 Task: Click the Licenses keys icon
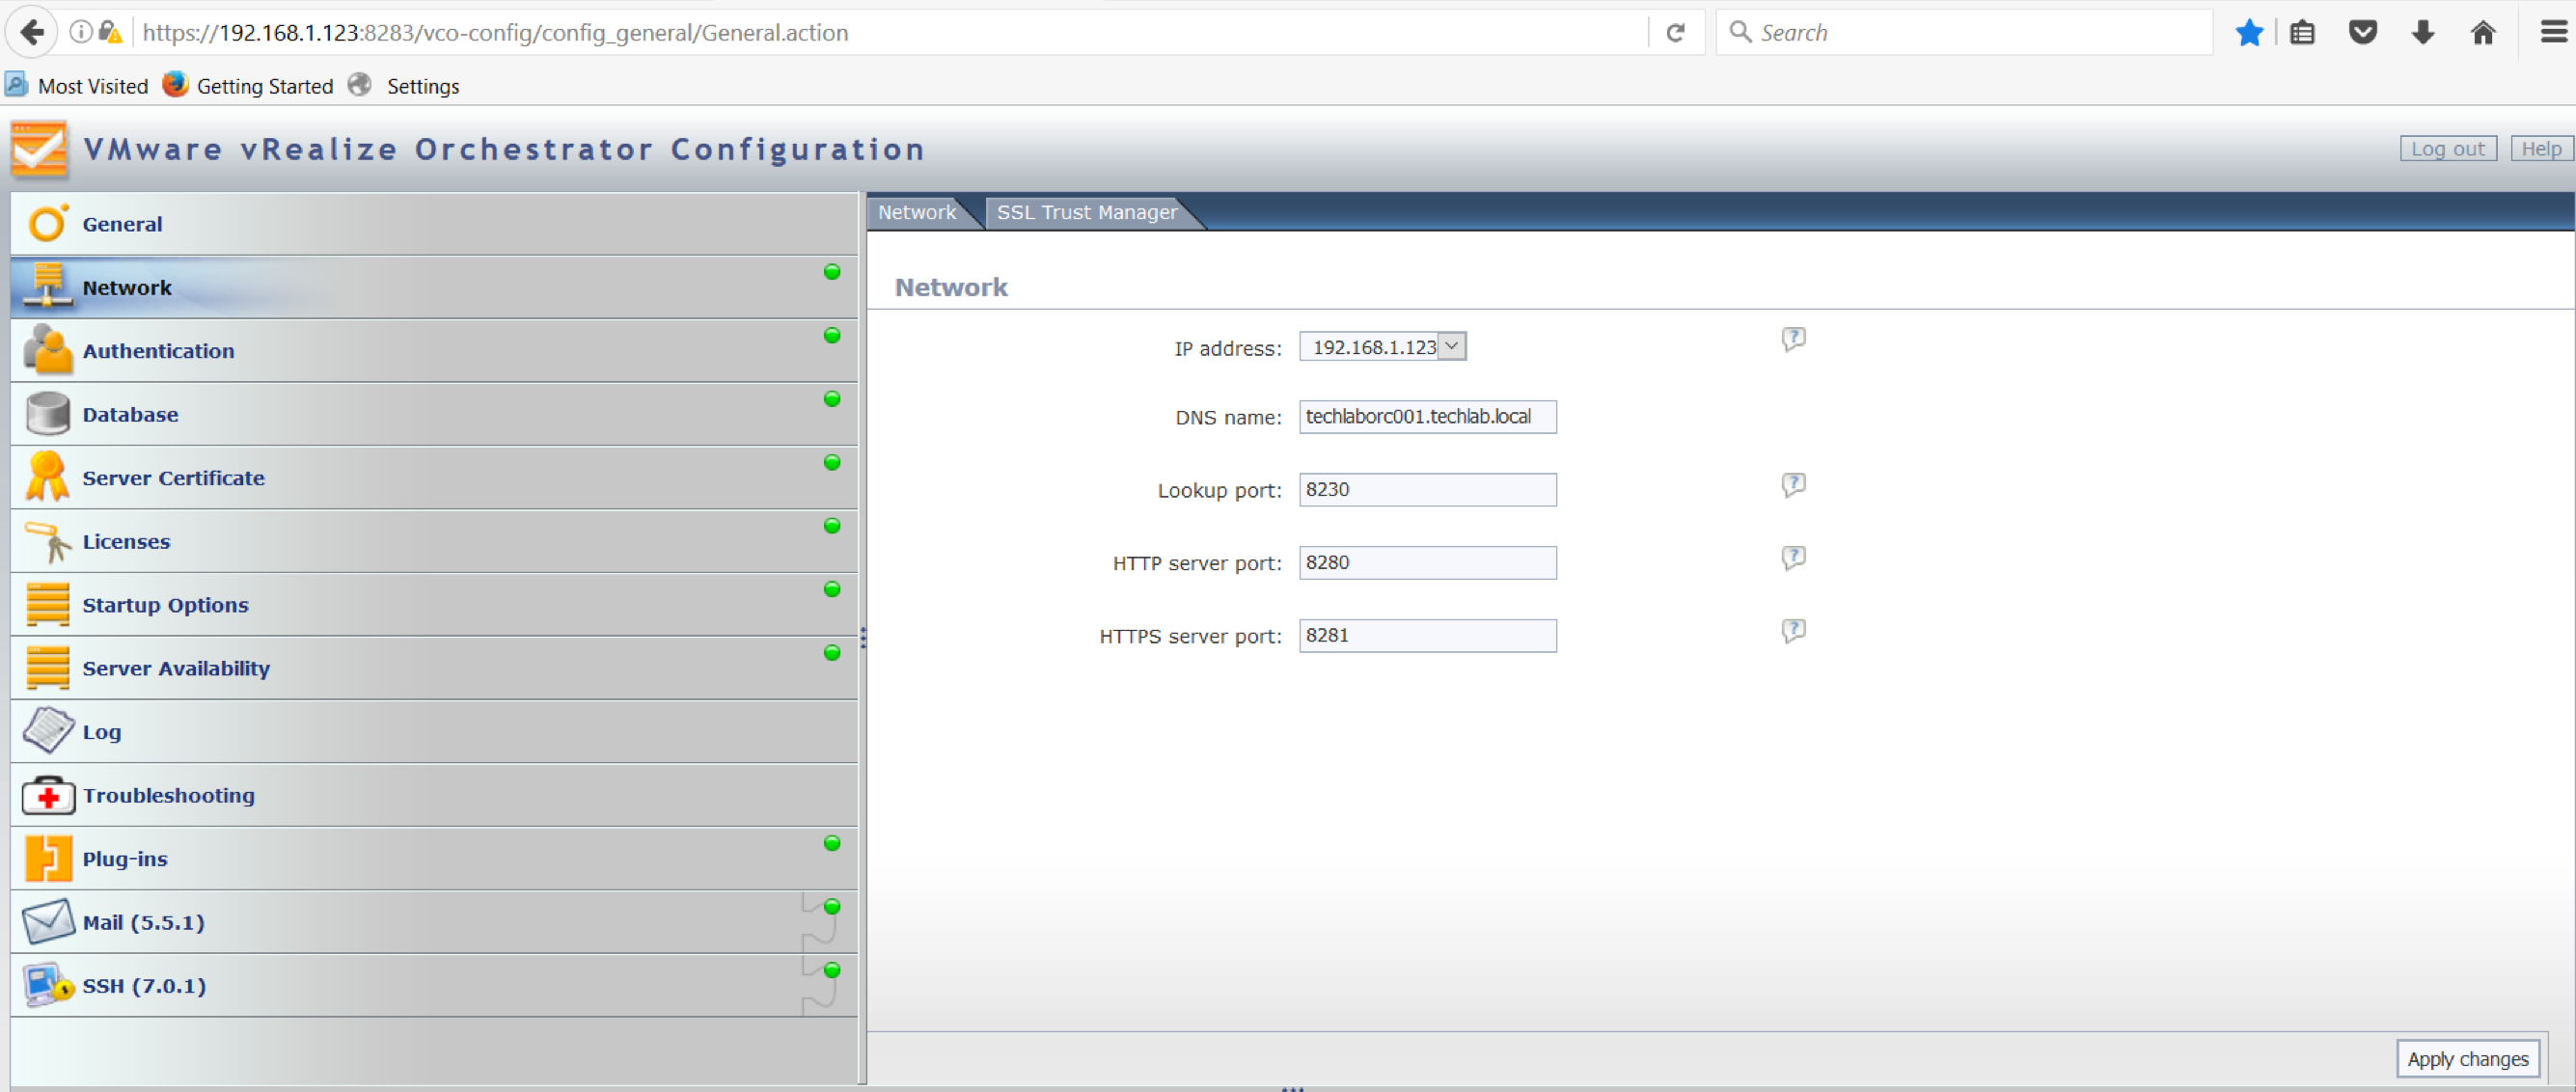point(47,542)
